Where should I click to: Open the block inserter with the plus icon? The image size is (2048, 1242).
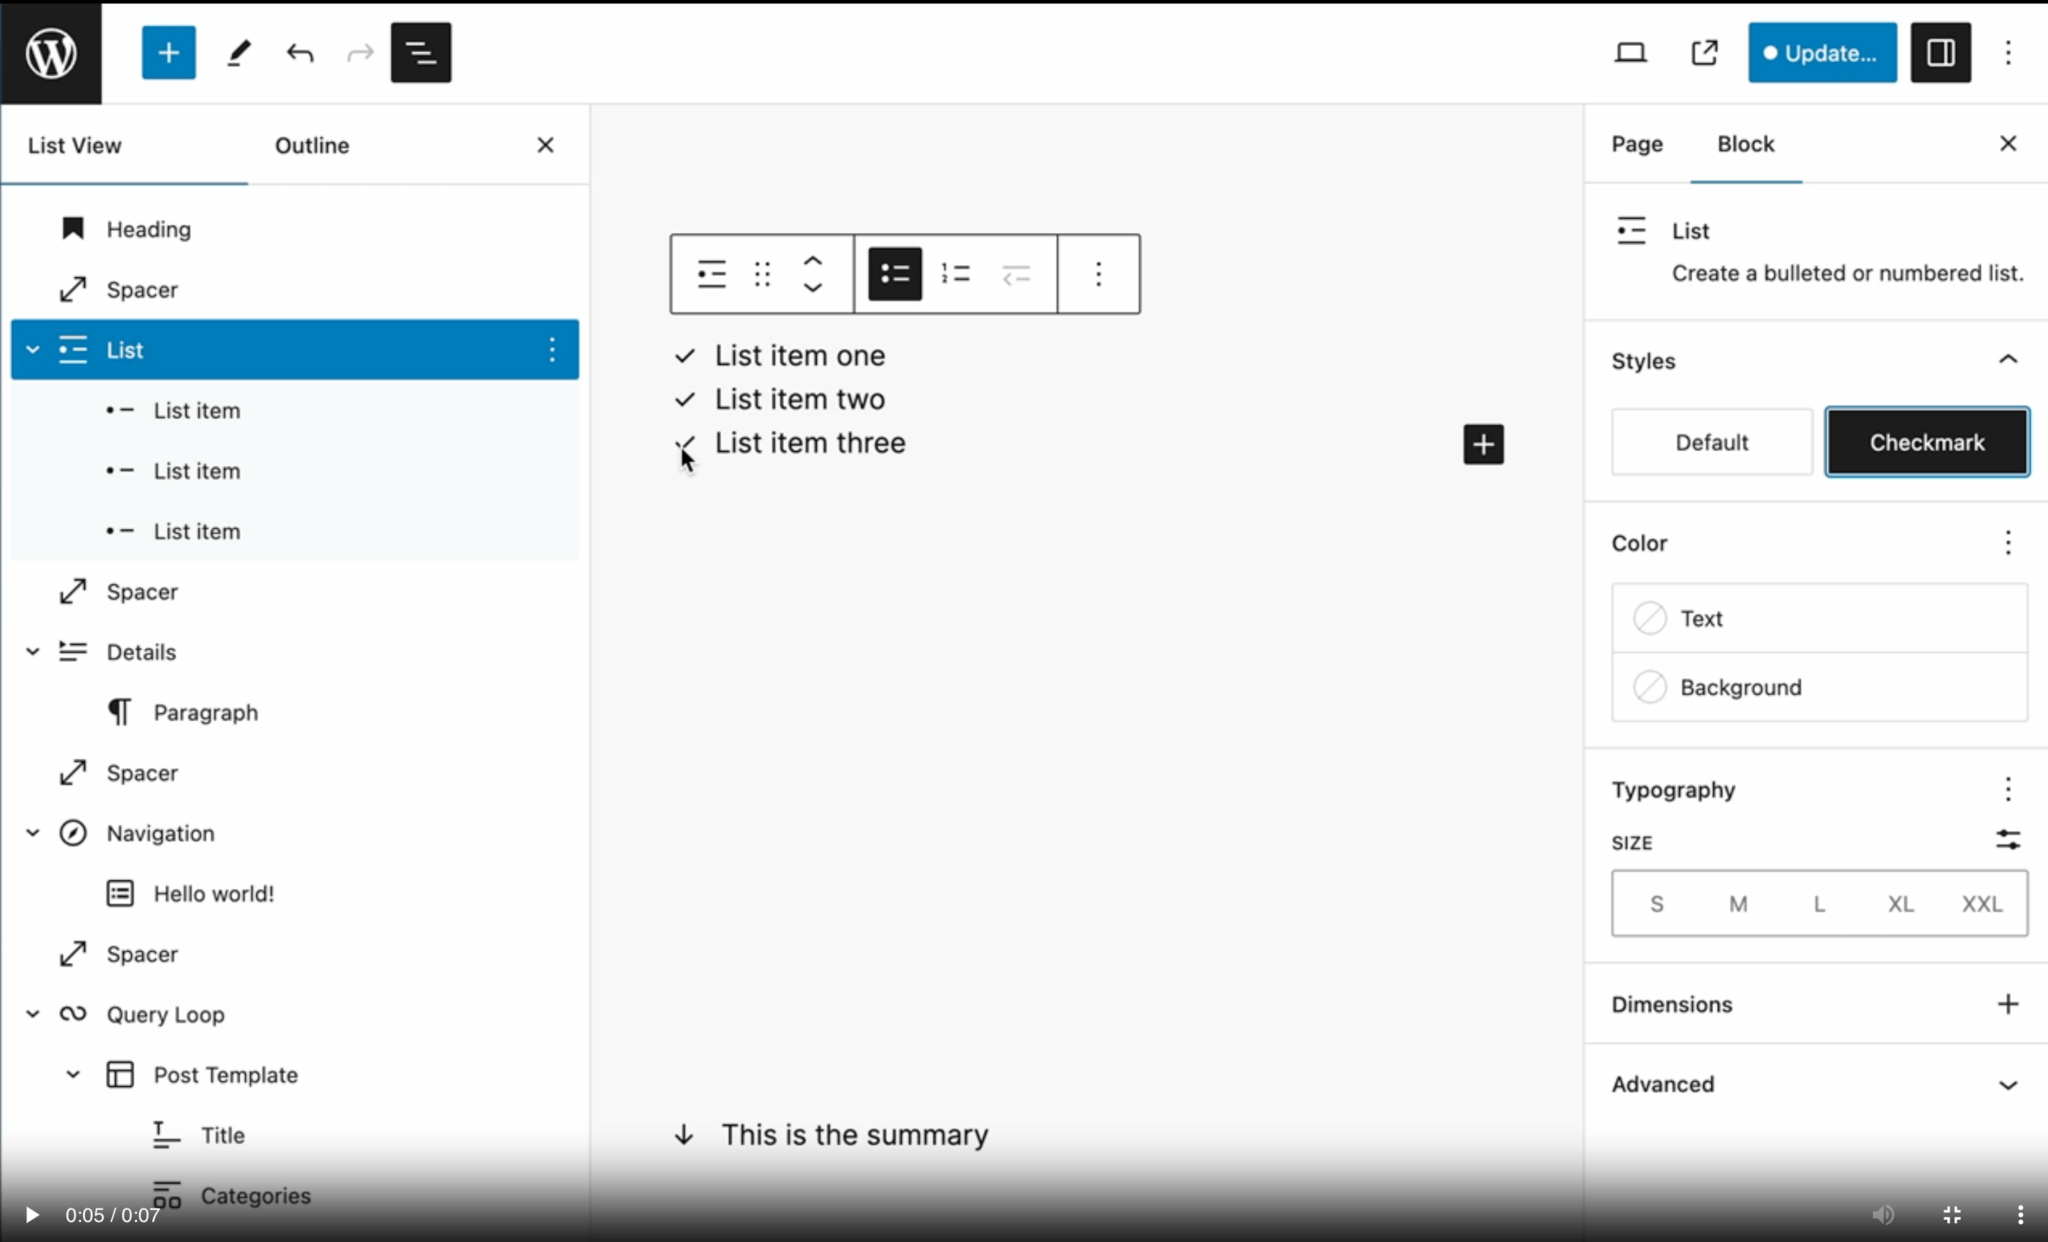point(168,52)
